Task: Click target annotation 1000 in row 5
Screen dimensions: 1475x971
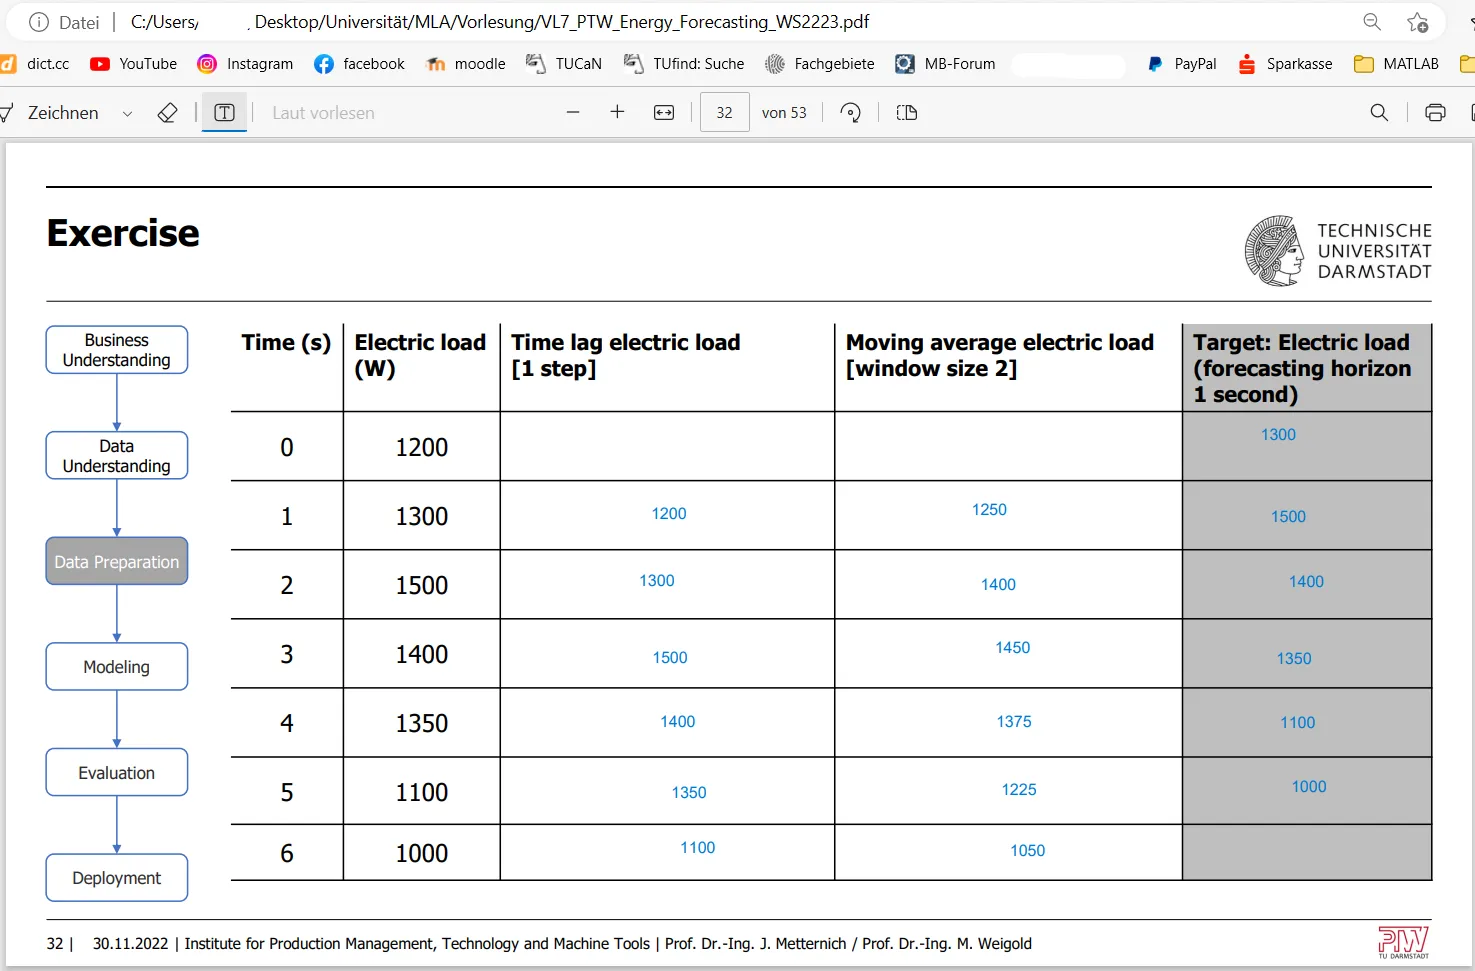Action: [1309, 787]
